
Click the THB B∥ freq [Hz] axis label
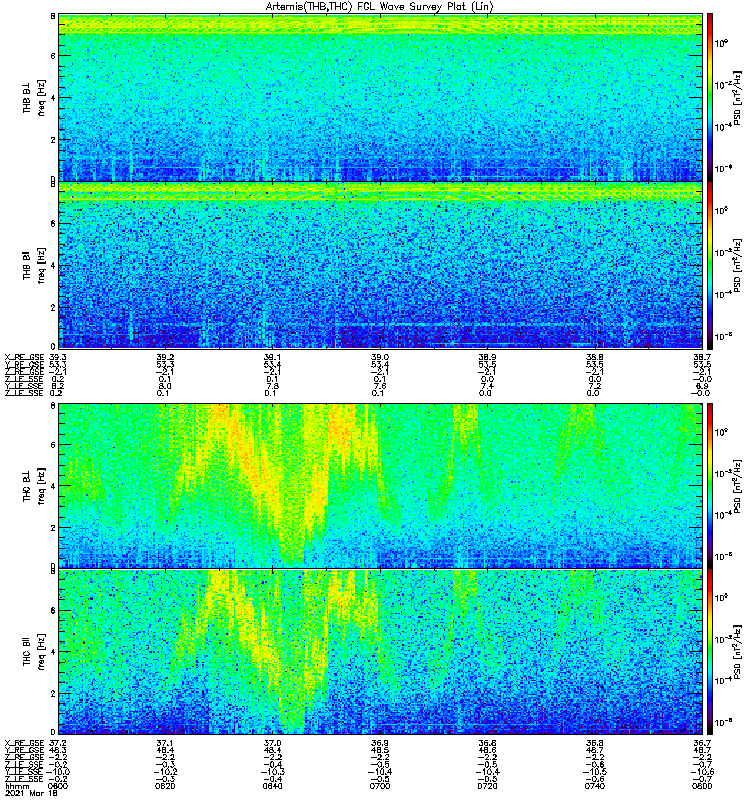coord(34,265)
